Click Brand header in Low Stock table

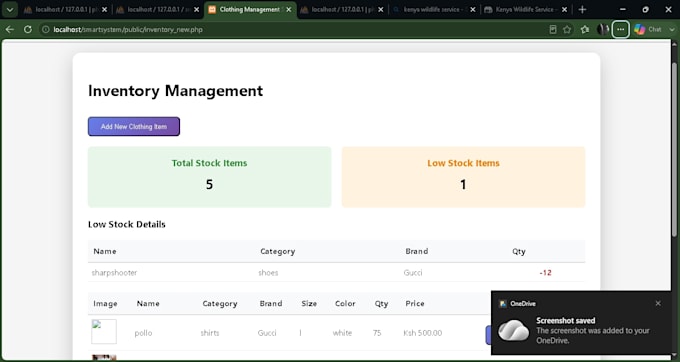417,251
